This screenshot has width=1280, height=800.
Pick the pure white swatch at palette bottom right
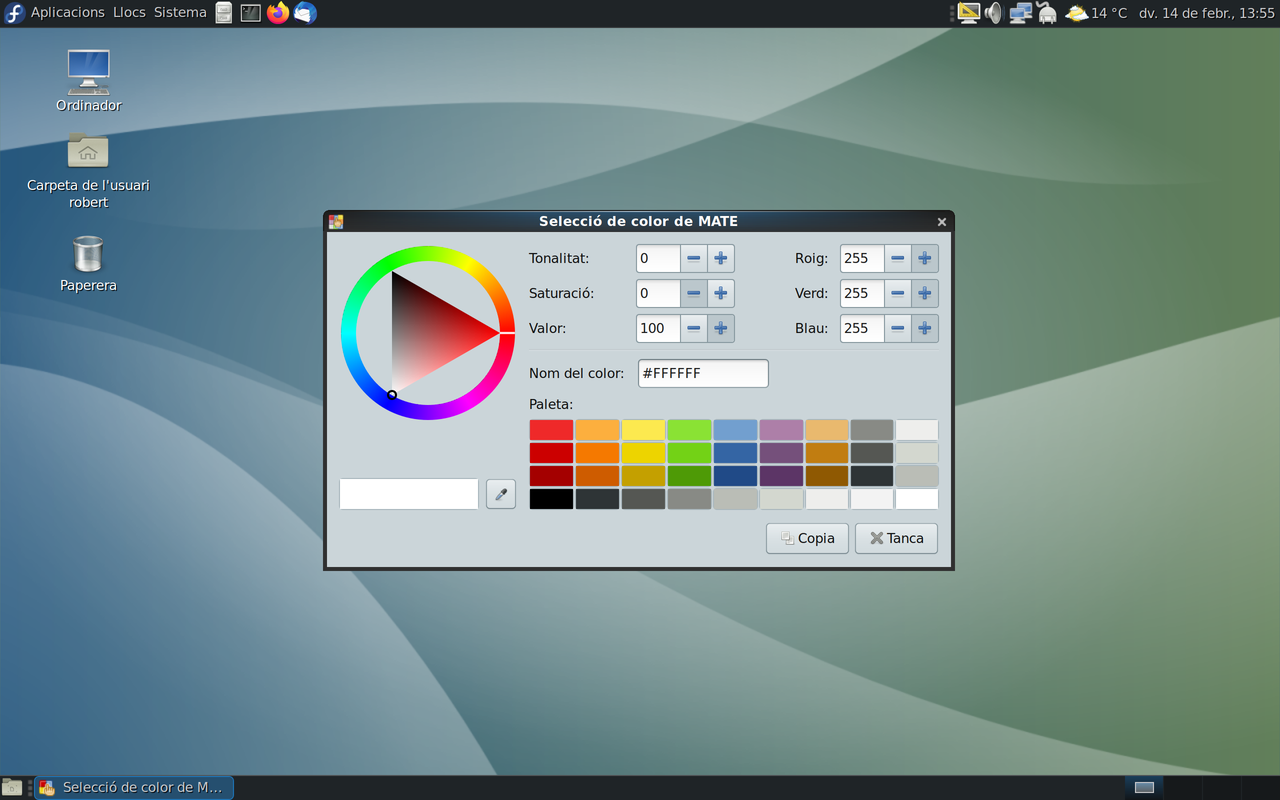click(x=917, y=499)
